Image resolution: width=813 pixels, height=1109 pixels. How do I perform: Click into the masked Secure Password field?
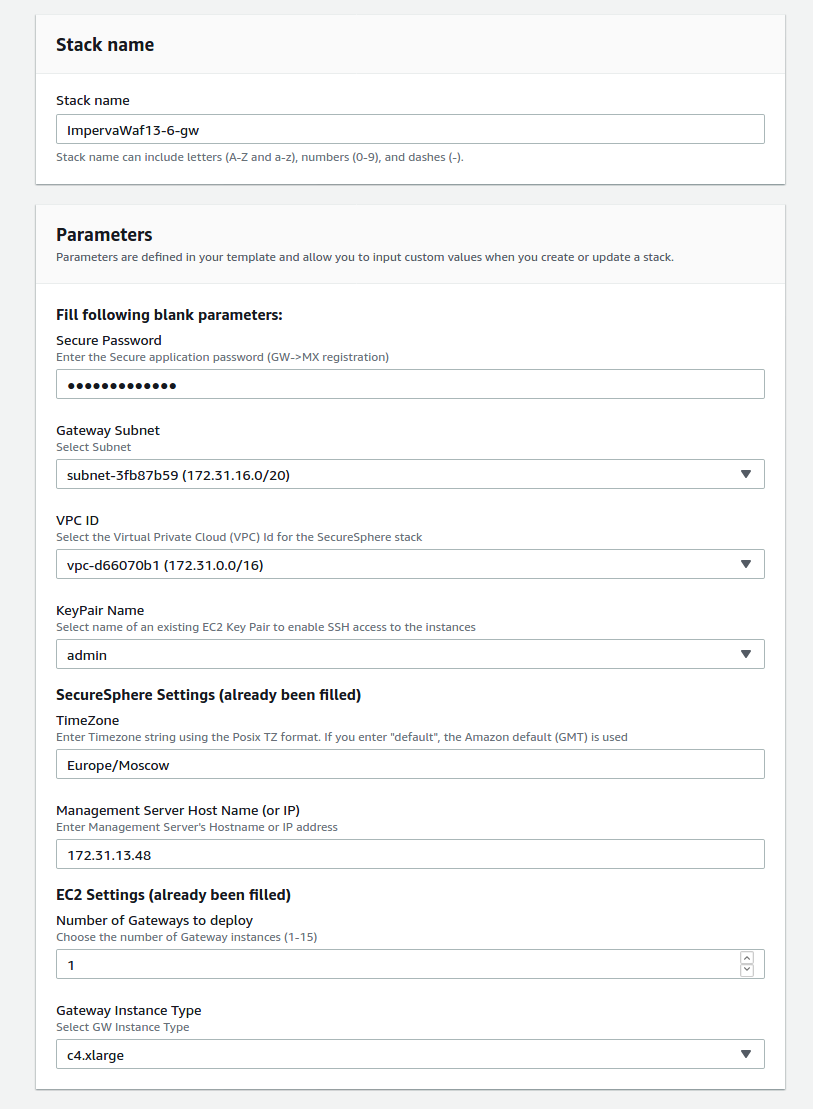[x=410, y=384]
